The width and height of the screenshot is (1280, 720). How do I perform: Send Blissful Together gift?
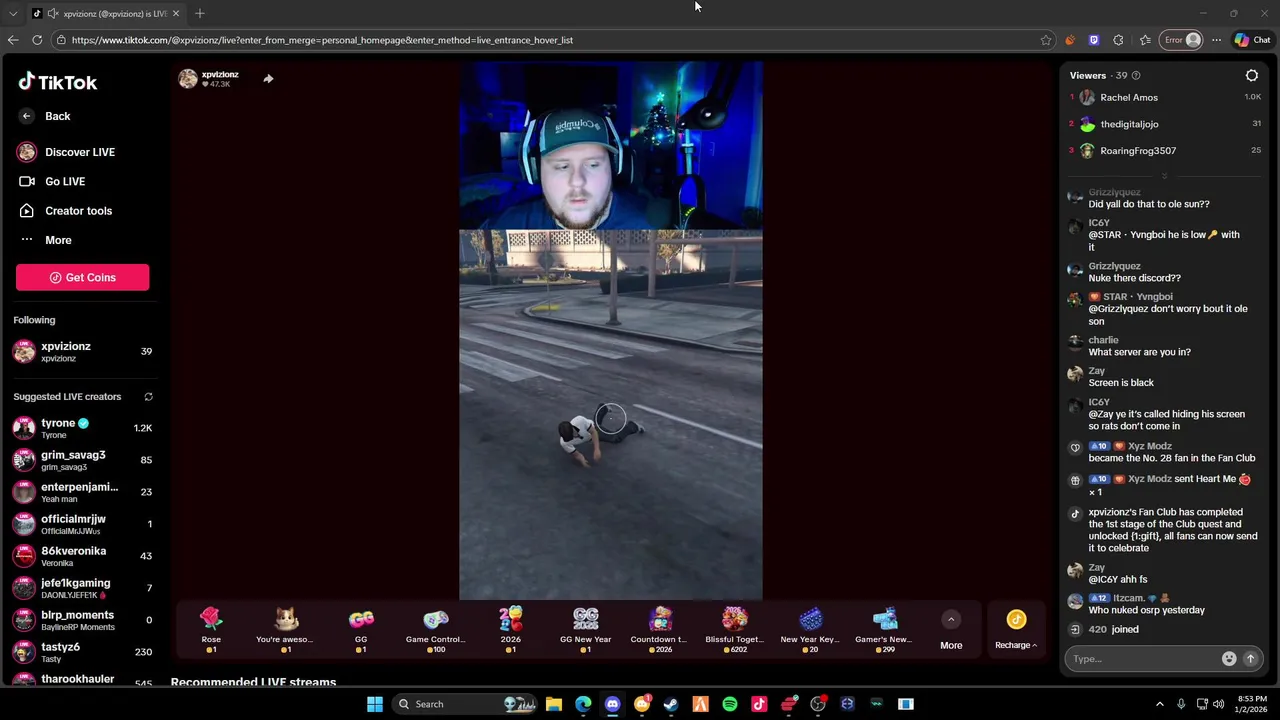click(735, 629)
